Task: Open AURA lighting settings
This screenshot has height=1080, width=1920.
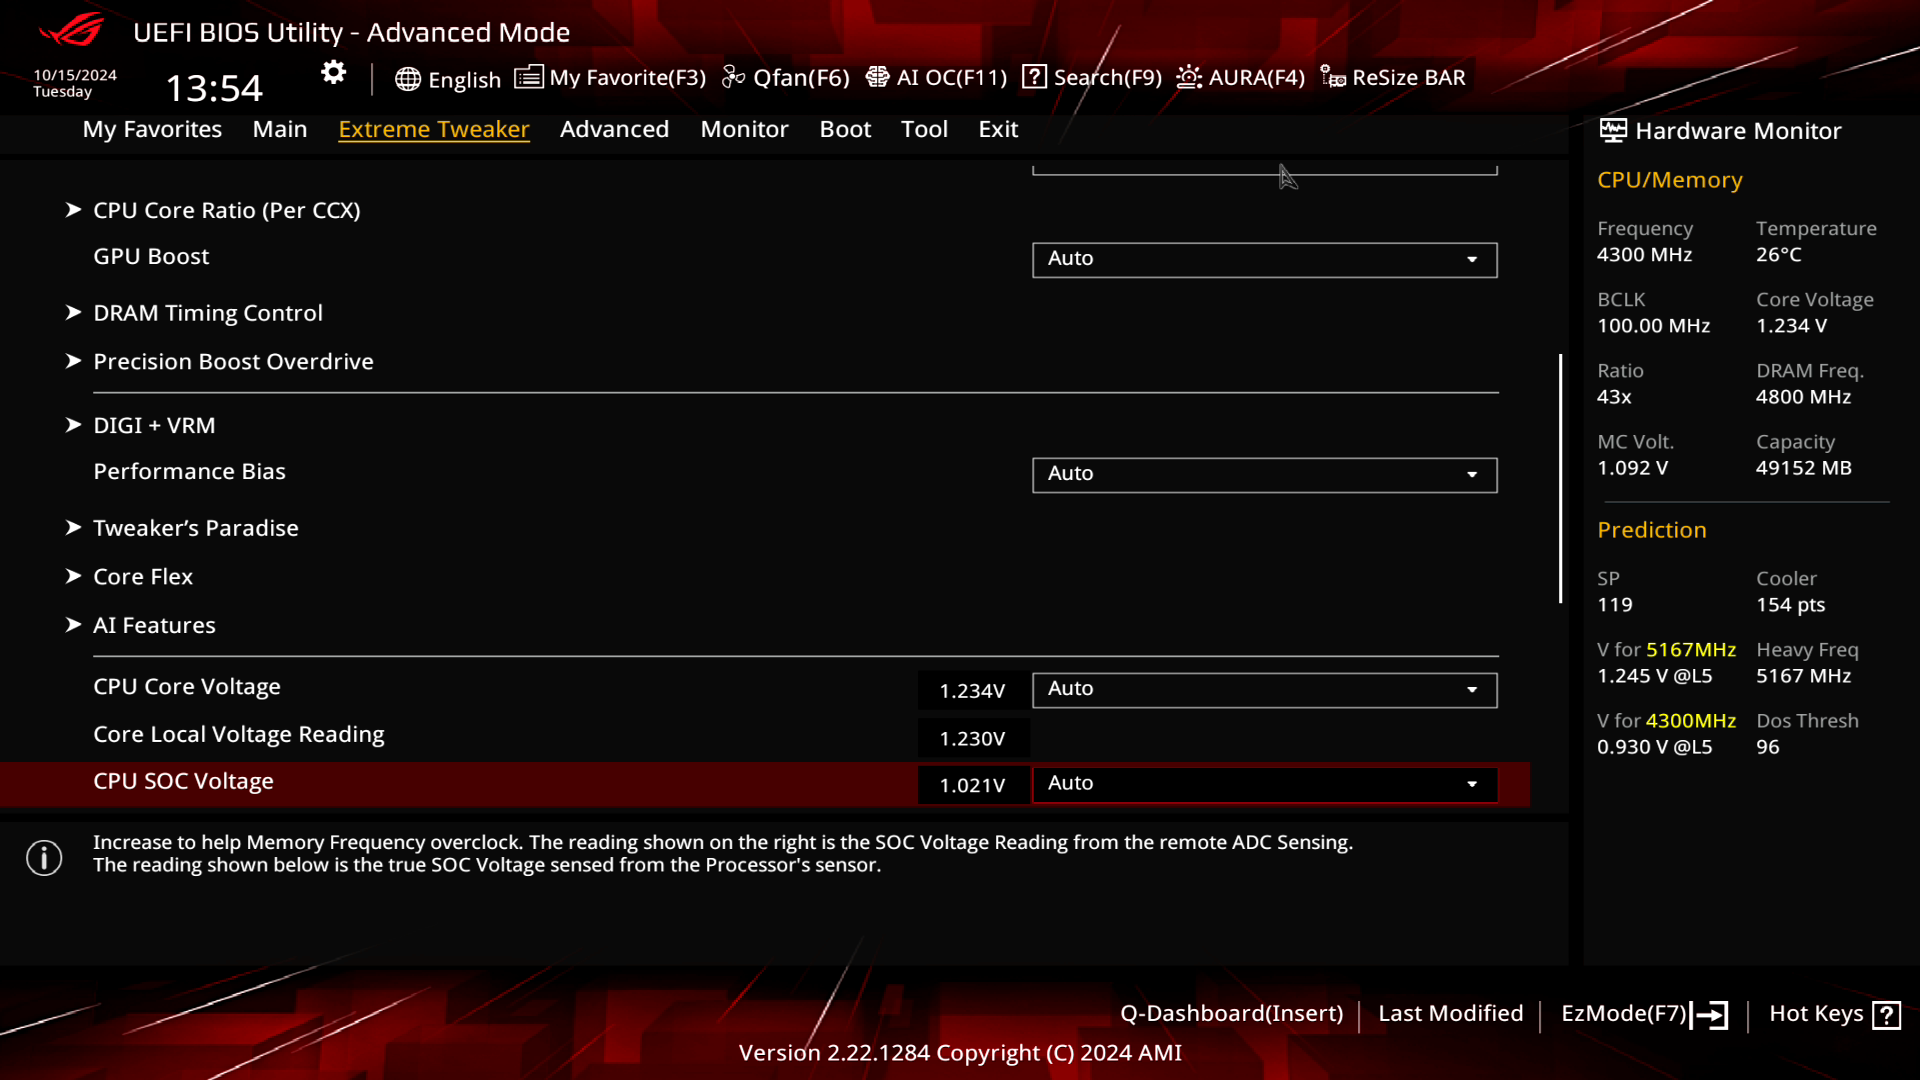Action: point(1238,76)
